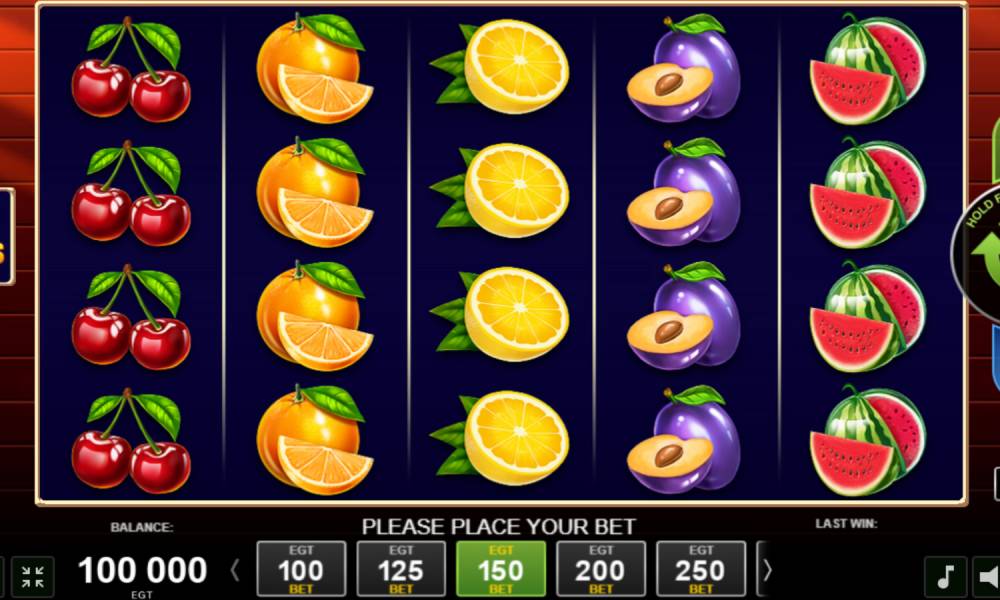The image size is (1000, 600).
Task: Click the top cherry symbol on reel one
Action: (x=131, y=69)
